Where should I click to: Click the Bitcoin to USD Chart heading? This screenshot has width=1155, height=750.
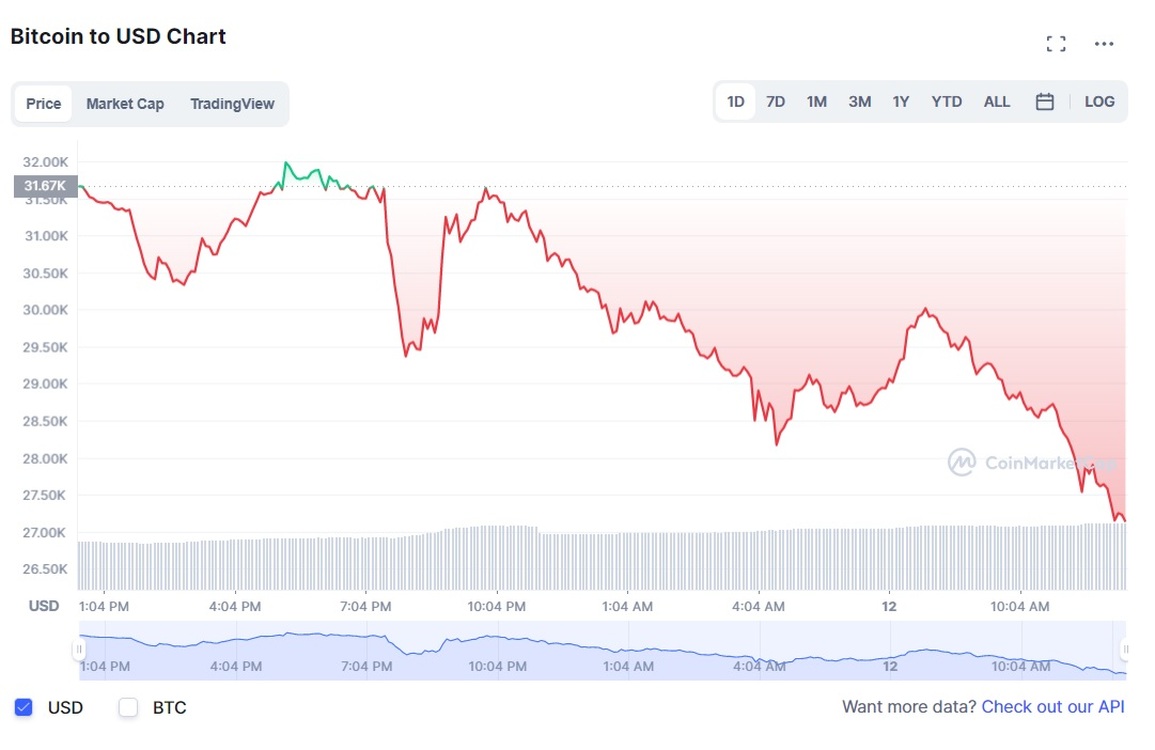coord(118,36)
